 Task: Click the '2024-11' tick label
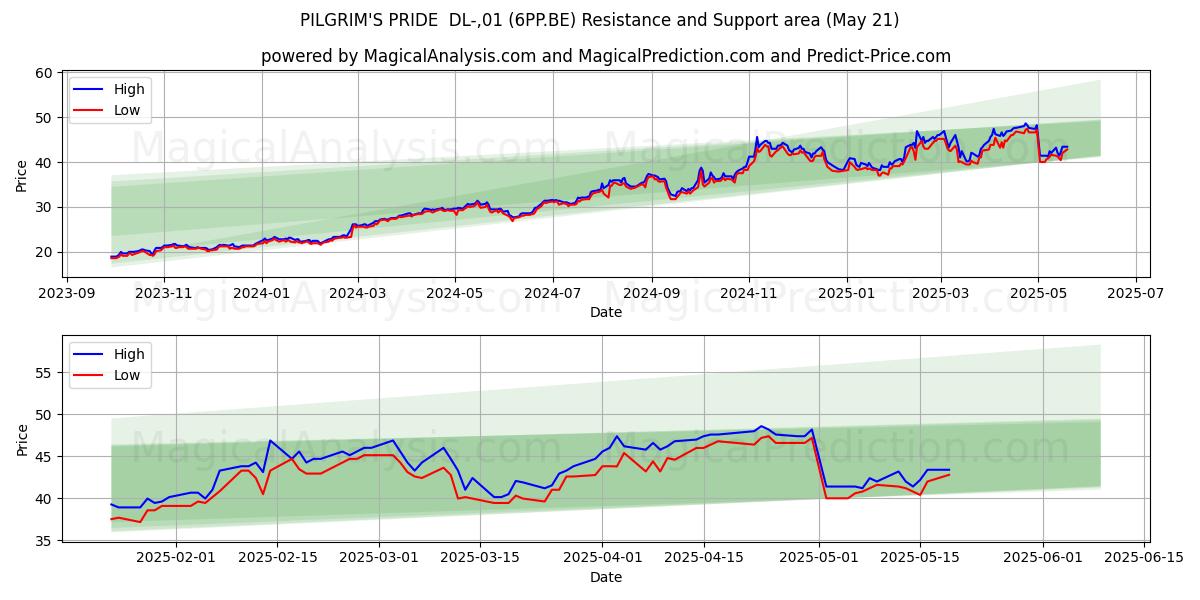[749, 293]
